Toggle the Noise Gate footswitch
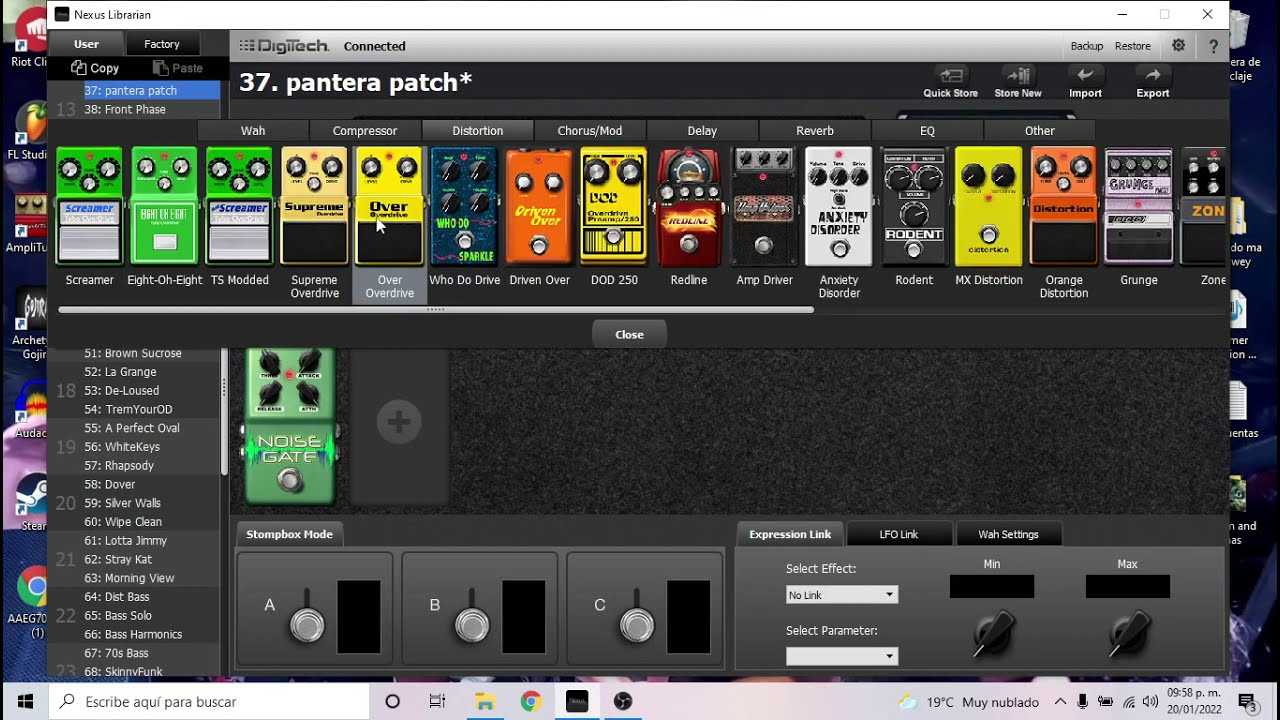Image resolution: width=1280 pixels, height=720 pixels. coord(290,482)
